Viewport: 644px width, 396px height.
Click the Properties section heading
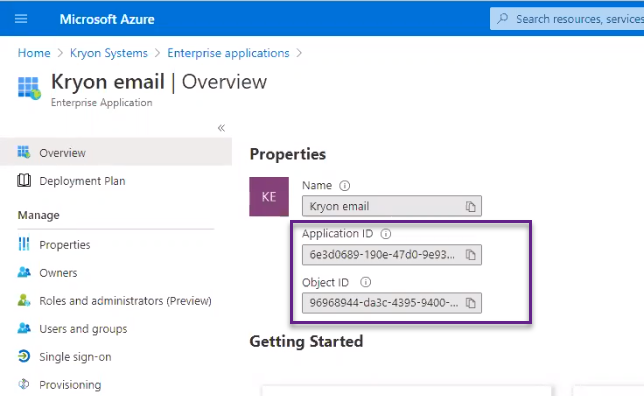(288, 154)
